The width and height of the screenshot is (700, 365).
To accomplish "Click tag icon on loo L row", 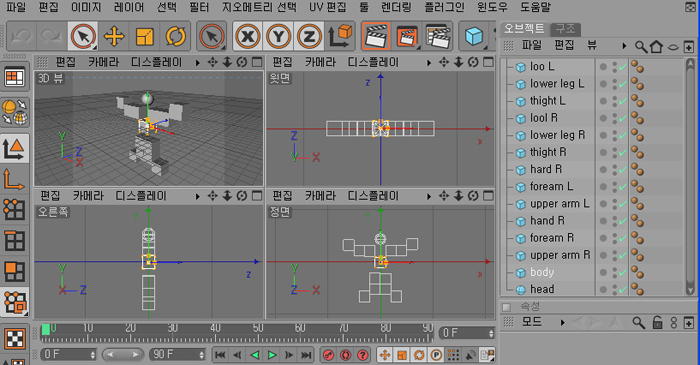I will 638,67.
